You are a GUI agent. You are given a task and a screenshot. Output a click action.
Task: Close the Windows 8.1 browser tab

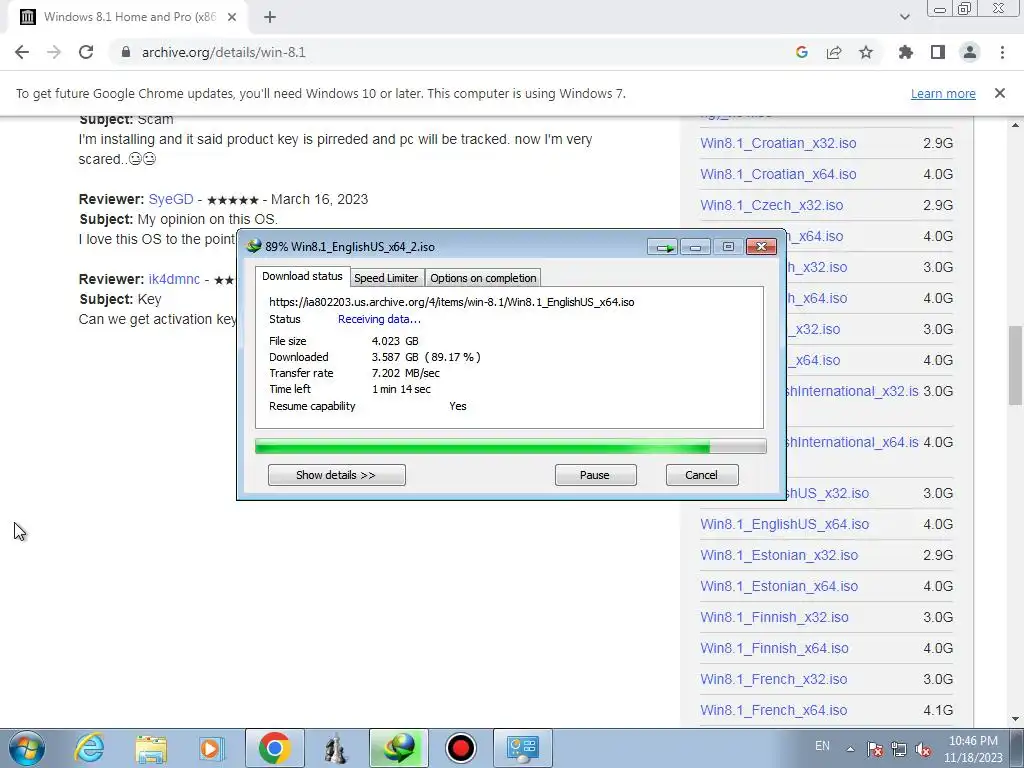[x=232, y=17]
